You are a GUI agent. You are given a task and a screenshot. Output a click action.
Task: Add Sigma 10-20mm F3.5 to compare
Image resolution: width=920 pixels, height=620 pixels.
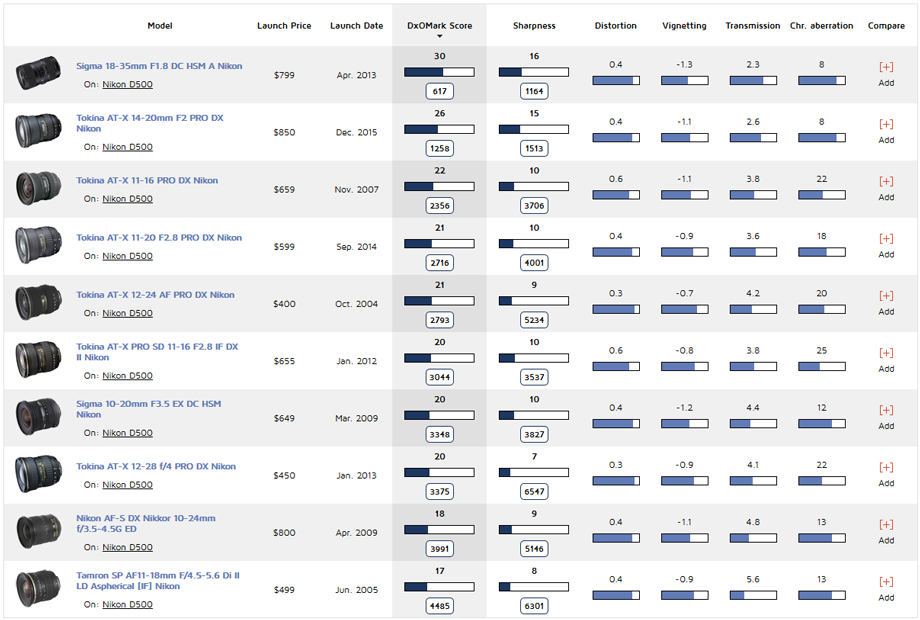886,410
